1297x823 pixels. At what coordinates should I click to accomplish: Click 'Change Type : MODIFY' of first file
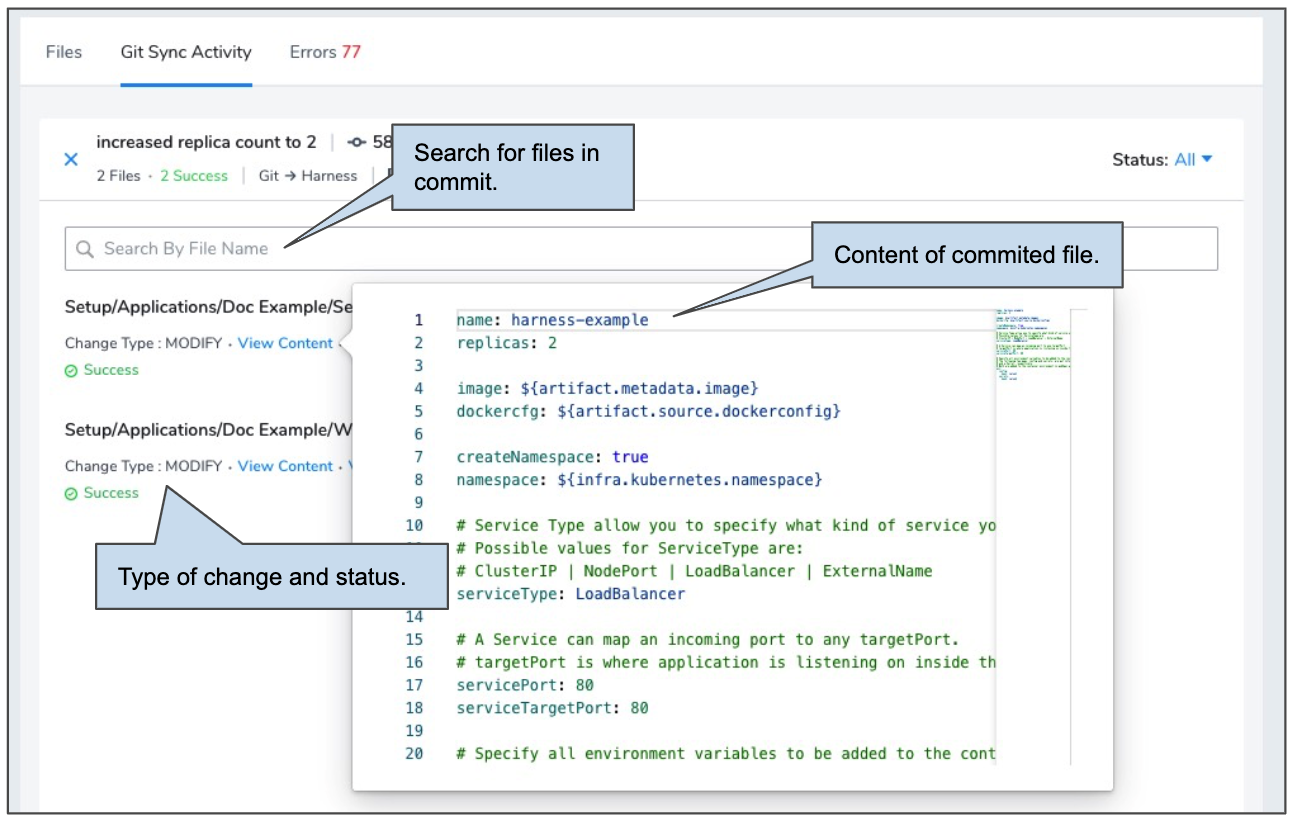143,343
